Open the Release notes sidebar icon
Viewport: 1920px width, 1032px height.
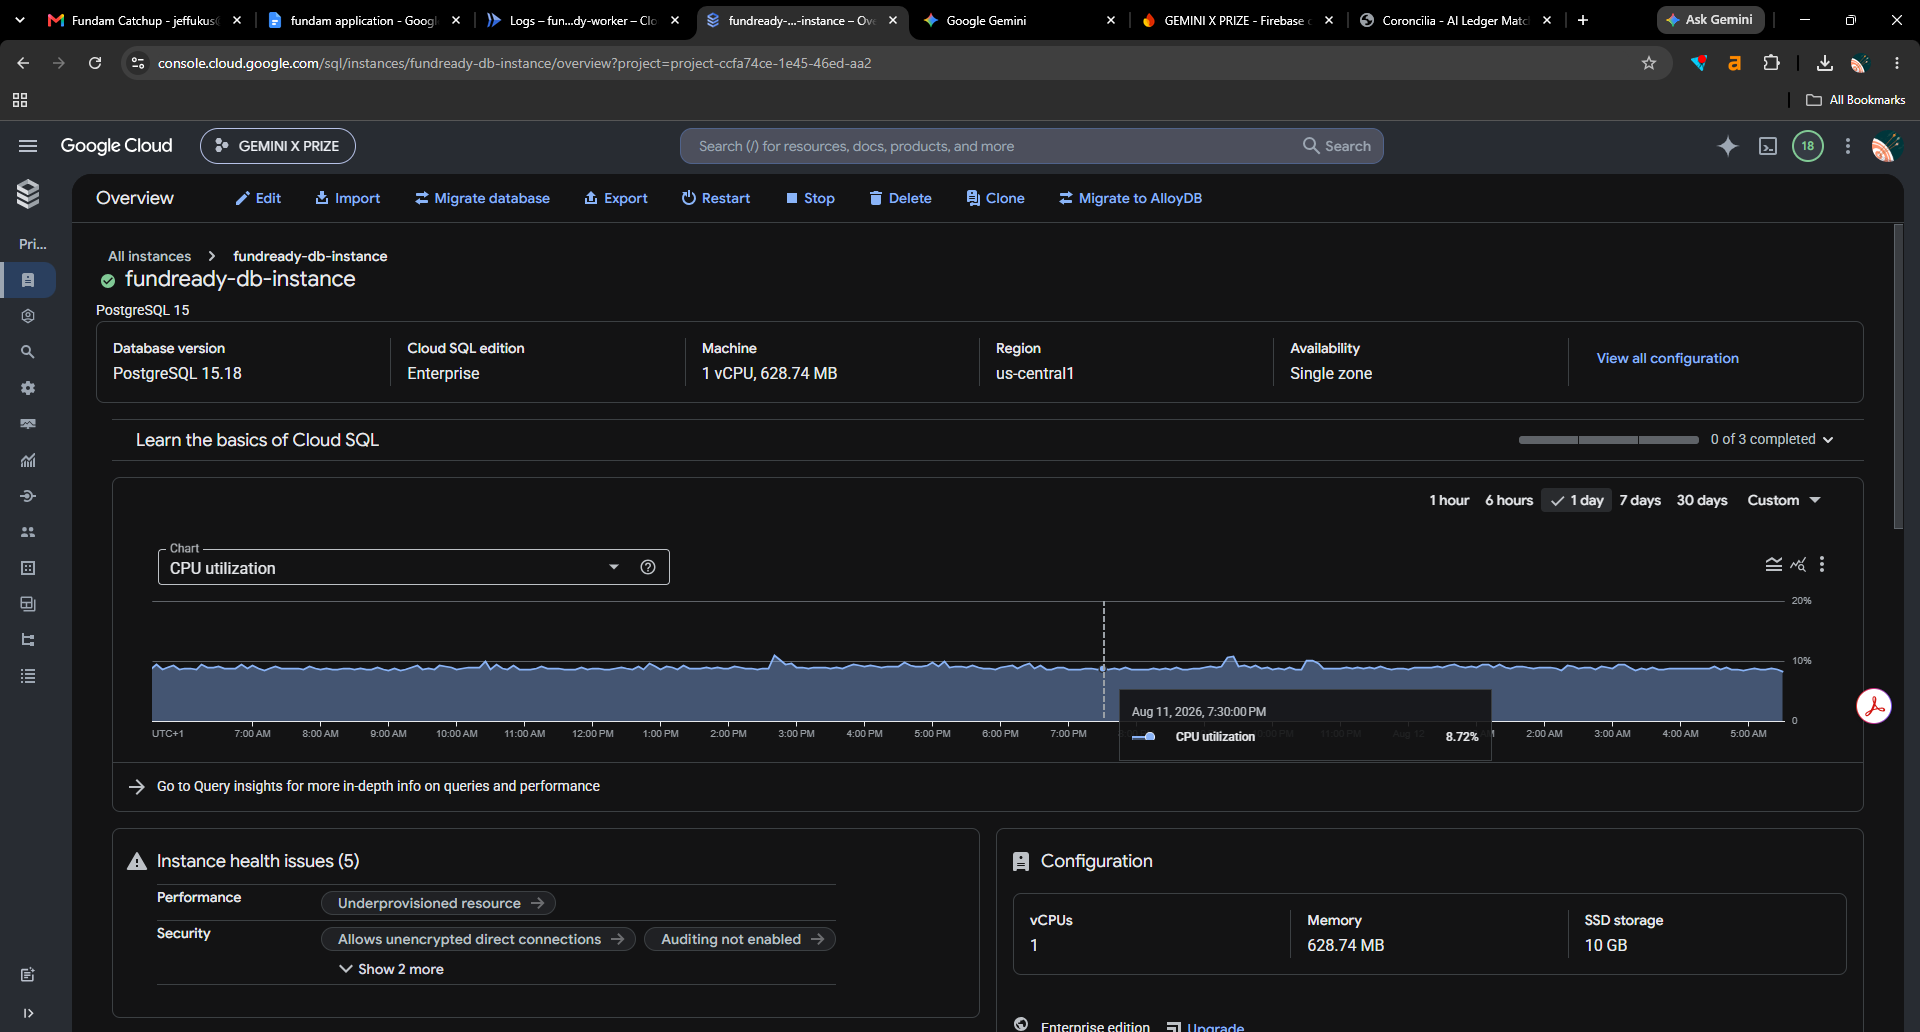pos(28,975)
